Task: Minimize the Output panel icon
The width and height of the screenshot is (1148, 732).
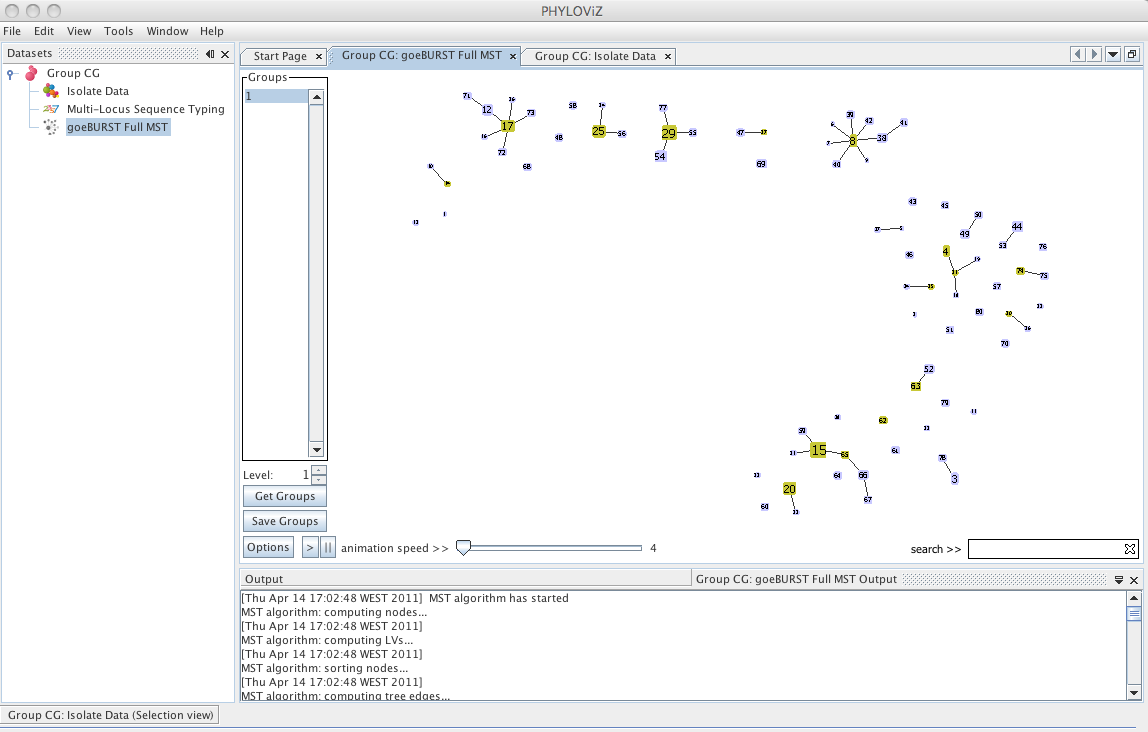Action: click(1119, 580)
